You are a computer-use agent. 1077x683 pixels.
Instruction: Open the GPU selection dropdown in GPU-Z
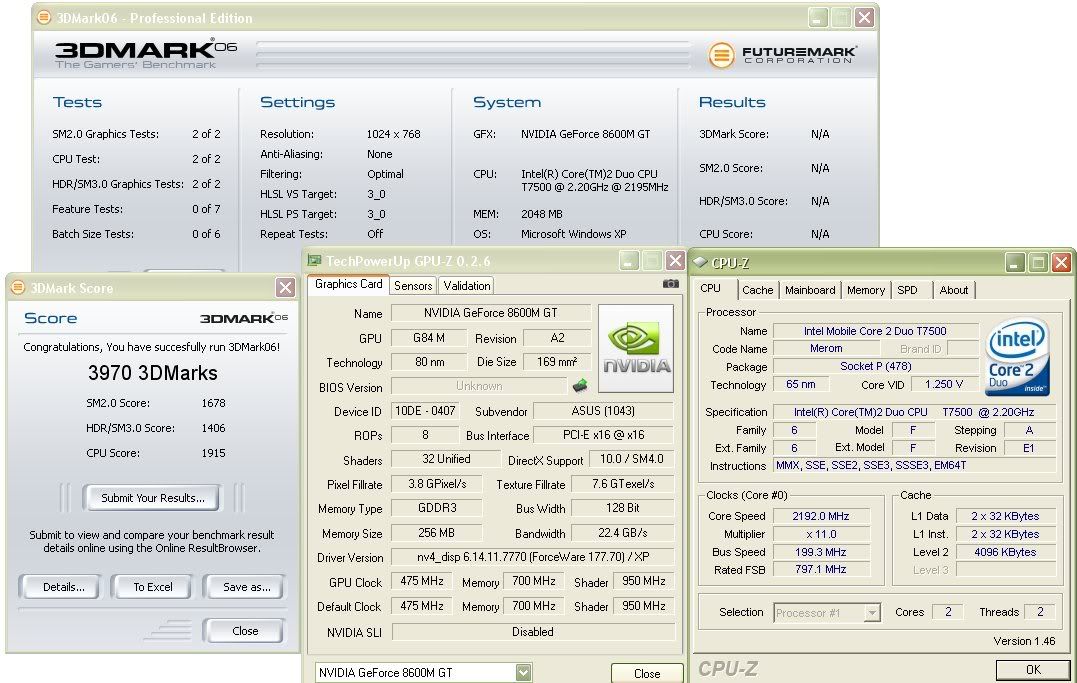pyautogui.click(x=523, y=673)
